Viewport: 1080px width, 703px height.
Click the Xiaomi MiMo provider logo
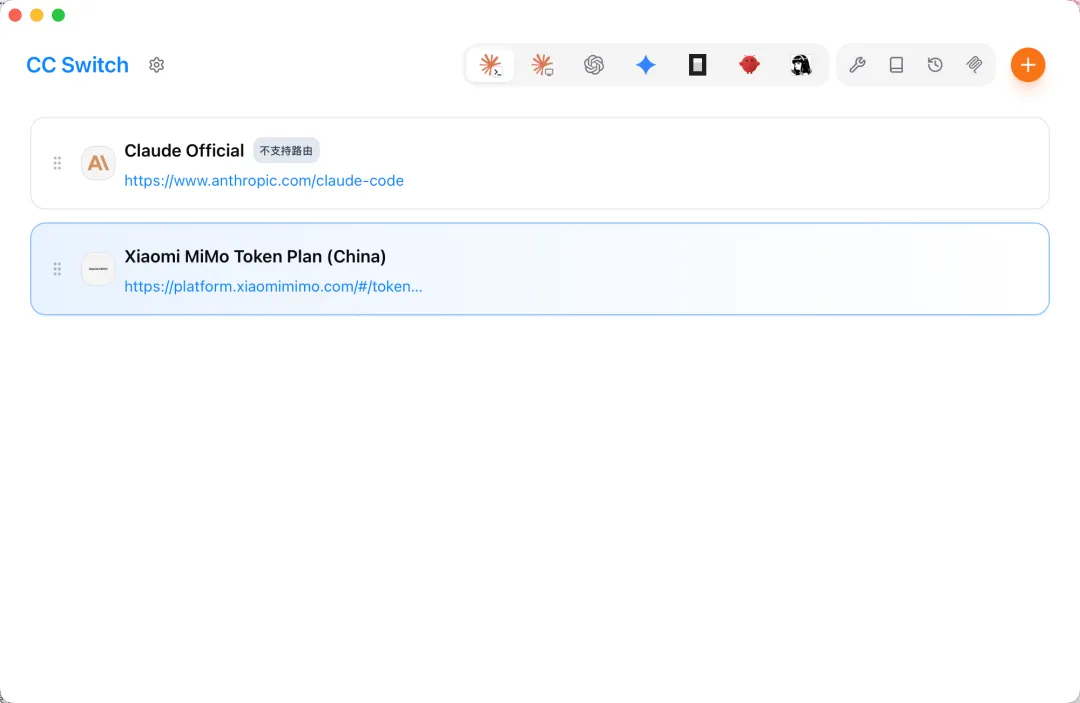pyautogui.click(x=98, y=269)
